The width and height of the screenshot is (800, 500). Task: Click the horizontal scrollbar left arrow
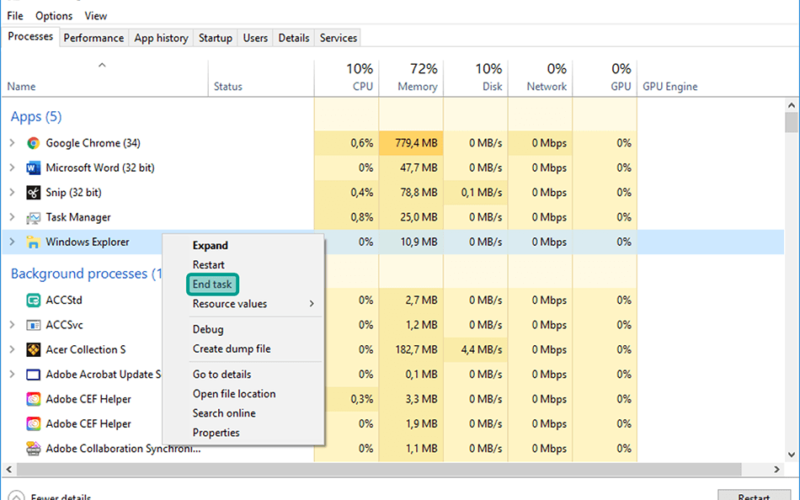coord(9,469)
